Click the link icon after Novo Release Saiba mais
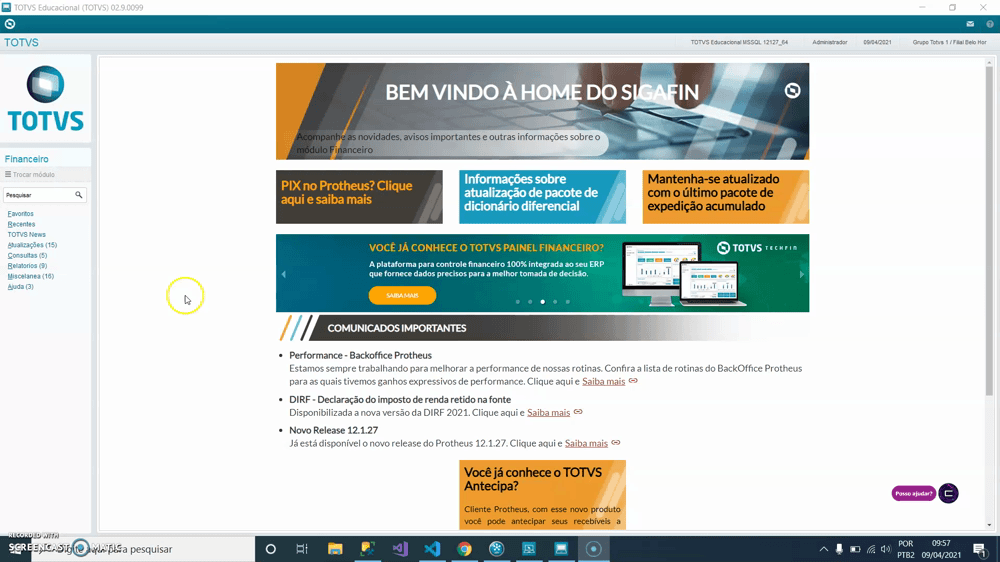This screenshot has height=562, width=1000. pyautogui.click(x=615, y=443)
